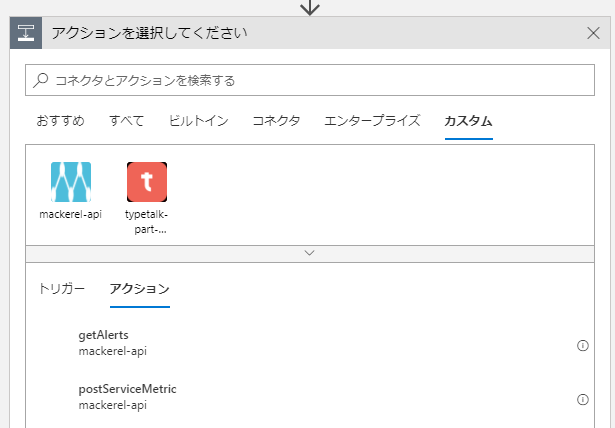
Task: Select the typetalk connector icon
Action: (147, 182)
